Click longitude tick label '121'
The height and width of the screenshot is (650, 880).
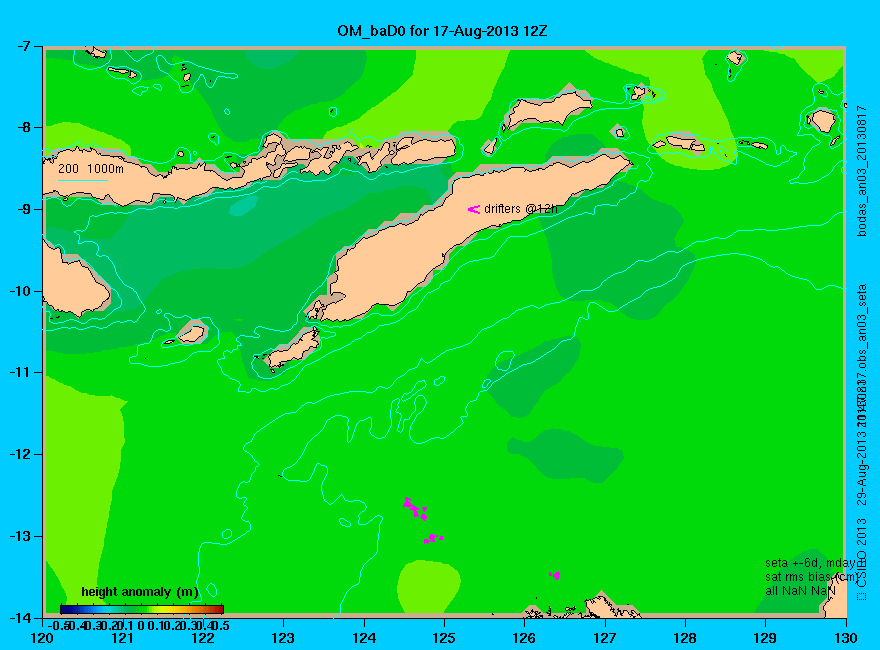(122, 638)
